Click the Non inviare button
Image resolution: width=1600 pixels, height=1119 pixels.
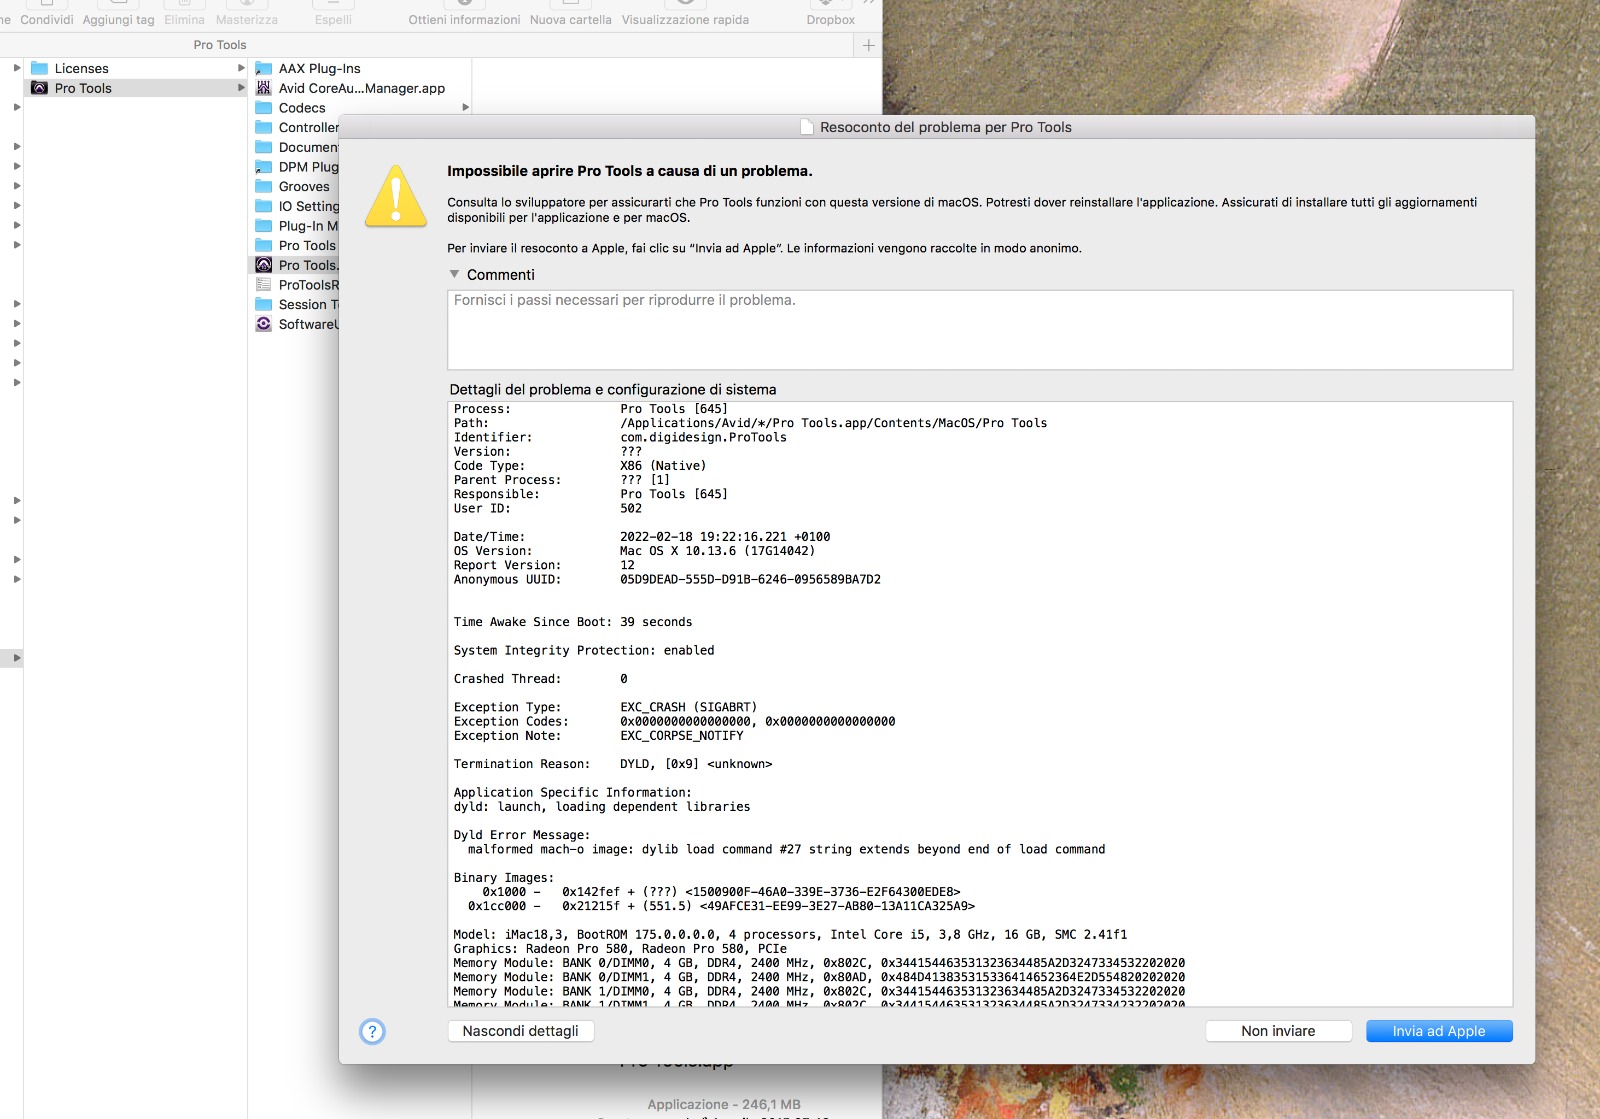[1278, 1031]
